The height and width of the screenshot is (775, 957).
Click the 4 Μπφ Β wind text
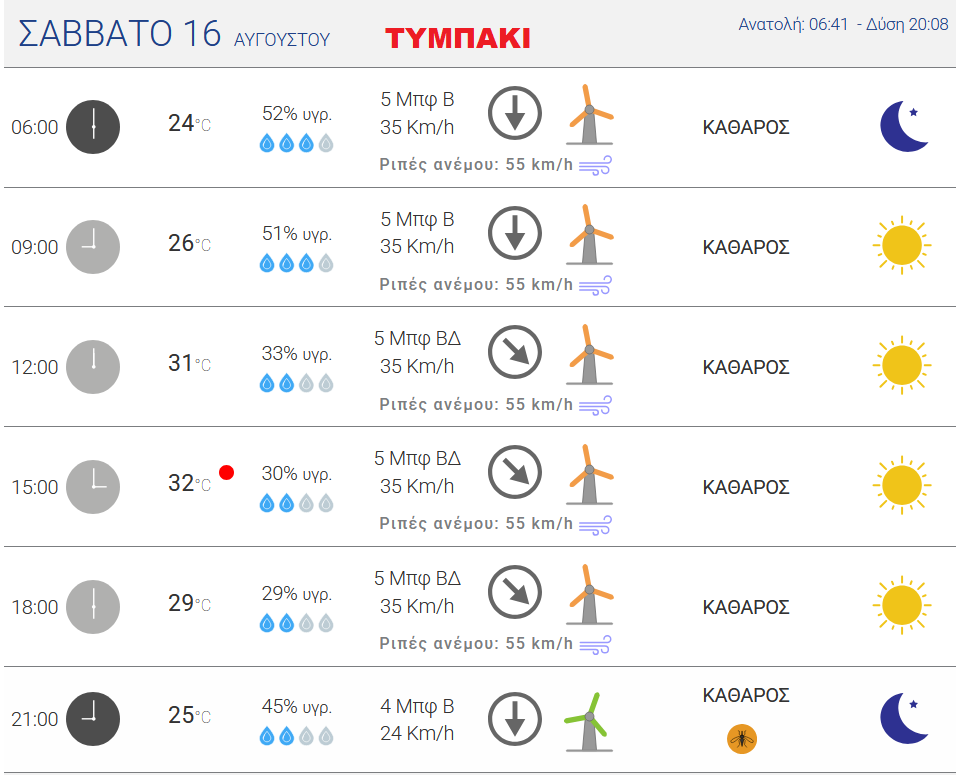[x=417, y=706]
